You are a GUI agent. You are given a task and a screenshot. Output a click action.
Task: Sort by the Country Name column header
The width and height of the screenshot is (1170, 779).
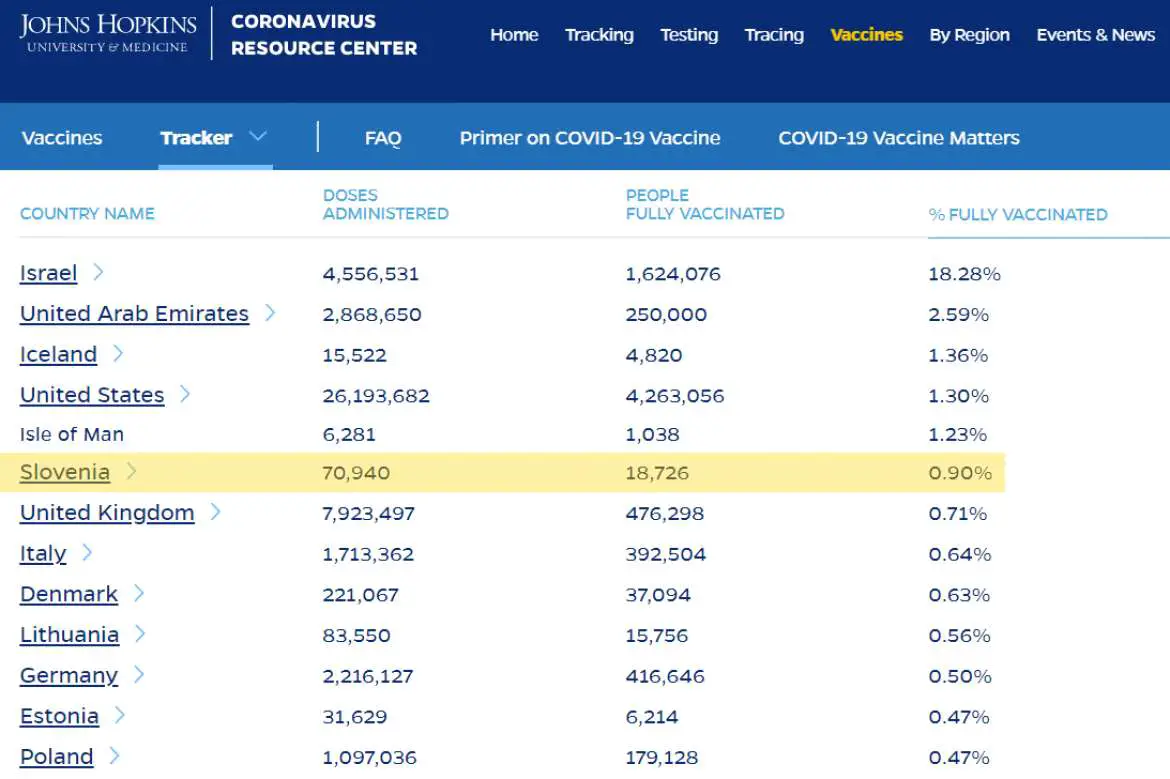87,214
